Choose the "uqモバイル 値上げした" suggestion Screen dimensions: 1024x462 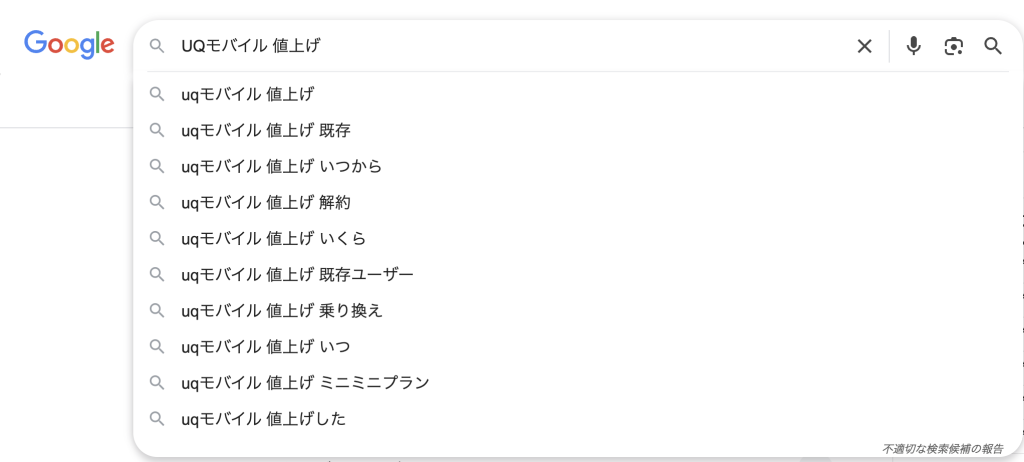point(264,418)
